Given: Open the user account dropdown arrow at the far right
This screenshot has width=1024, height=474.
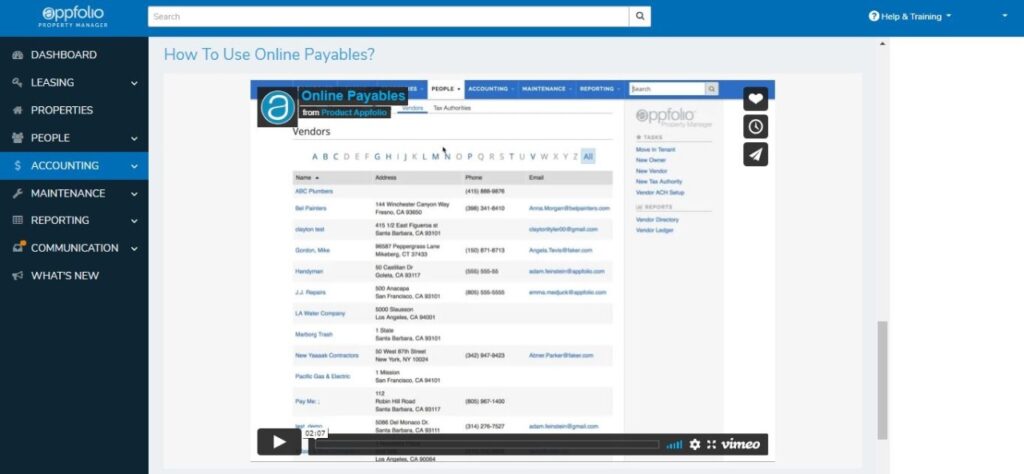Looking at the screenshot, I should 1004,16.
